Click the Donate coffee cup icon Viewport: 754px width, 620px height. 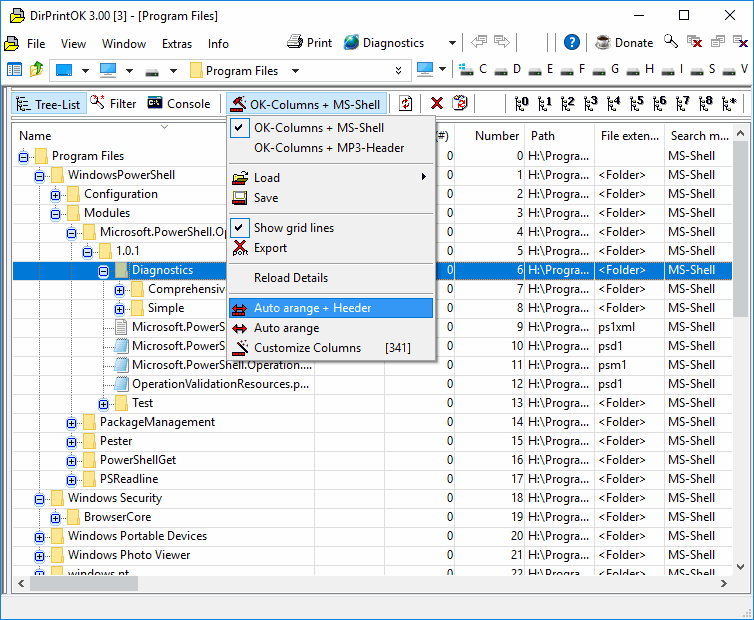(x=603, y=42)
